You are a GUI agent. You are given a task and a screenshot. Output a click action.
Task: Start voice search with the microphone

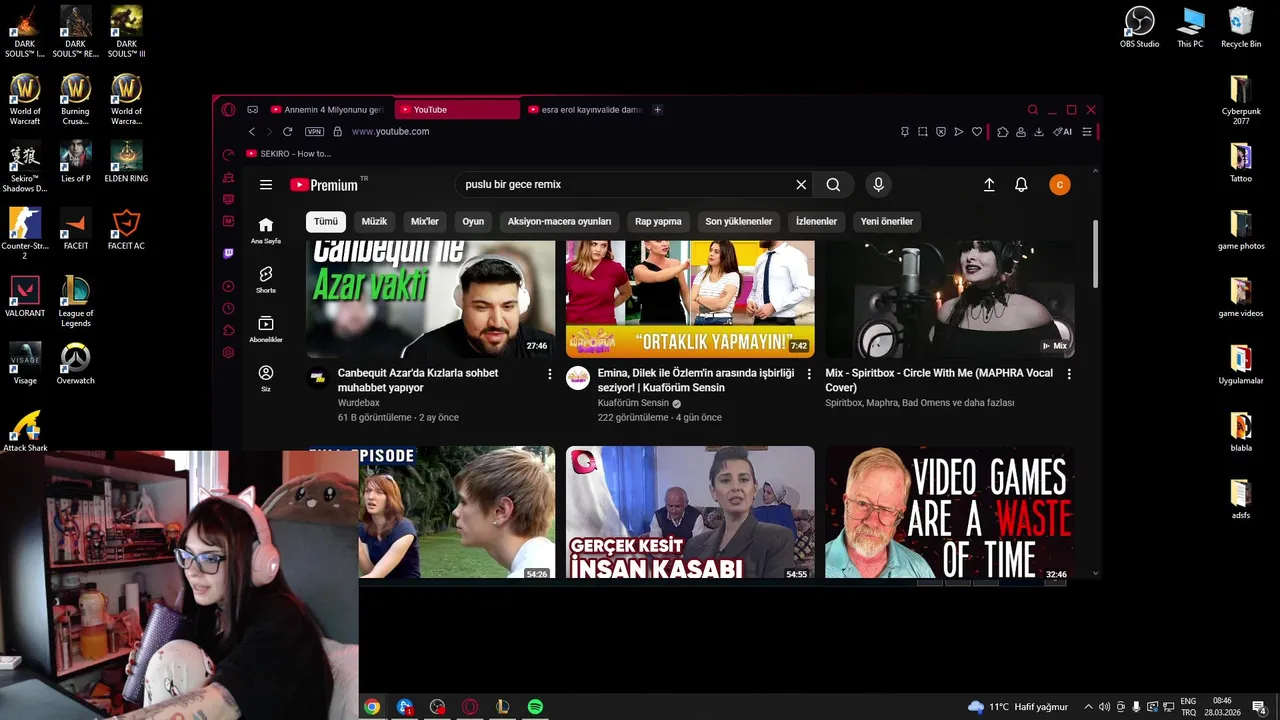click(878, 185)
